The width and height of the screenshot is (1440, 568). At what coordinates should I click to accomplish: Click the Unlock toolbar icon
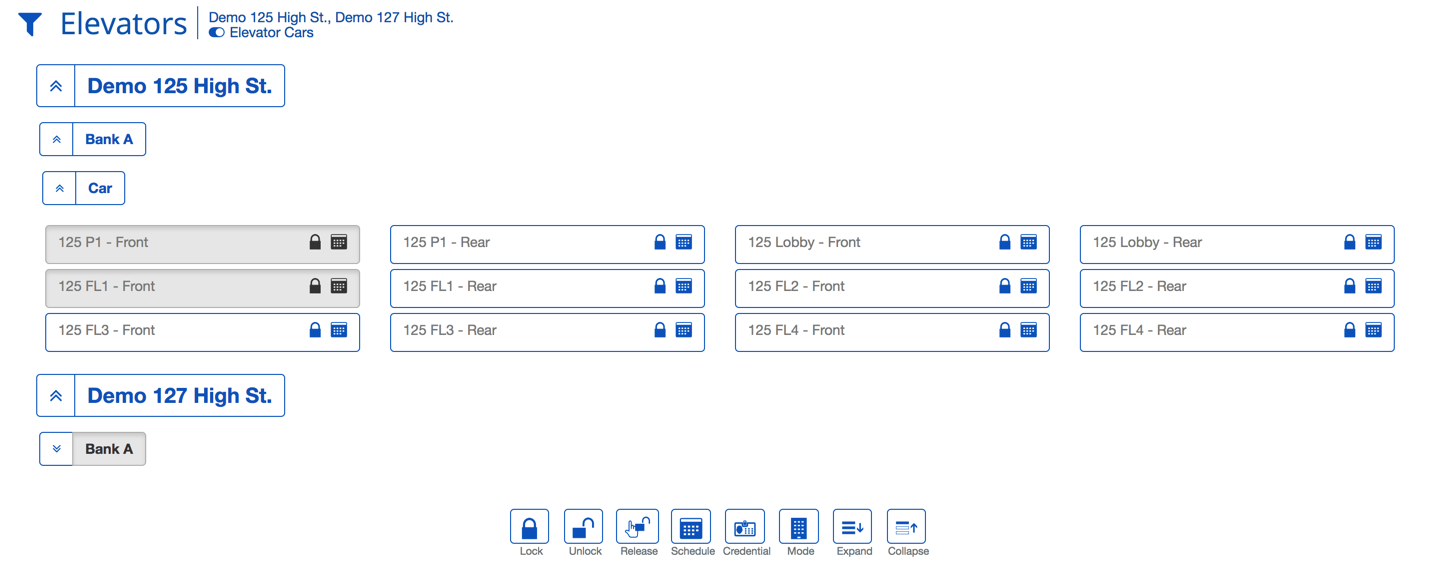click(584, 527)
